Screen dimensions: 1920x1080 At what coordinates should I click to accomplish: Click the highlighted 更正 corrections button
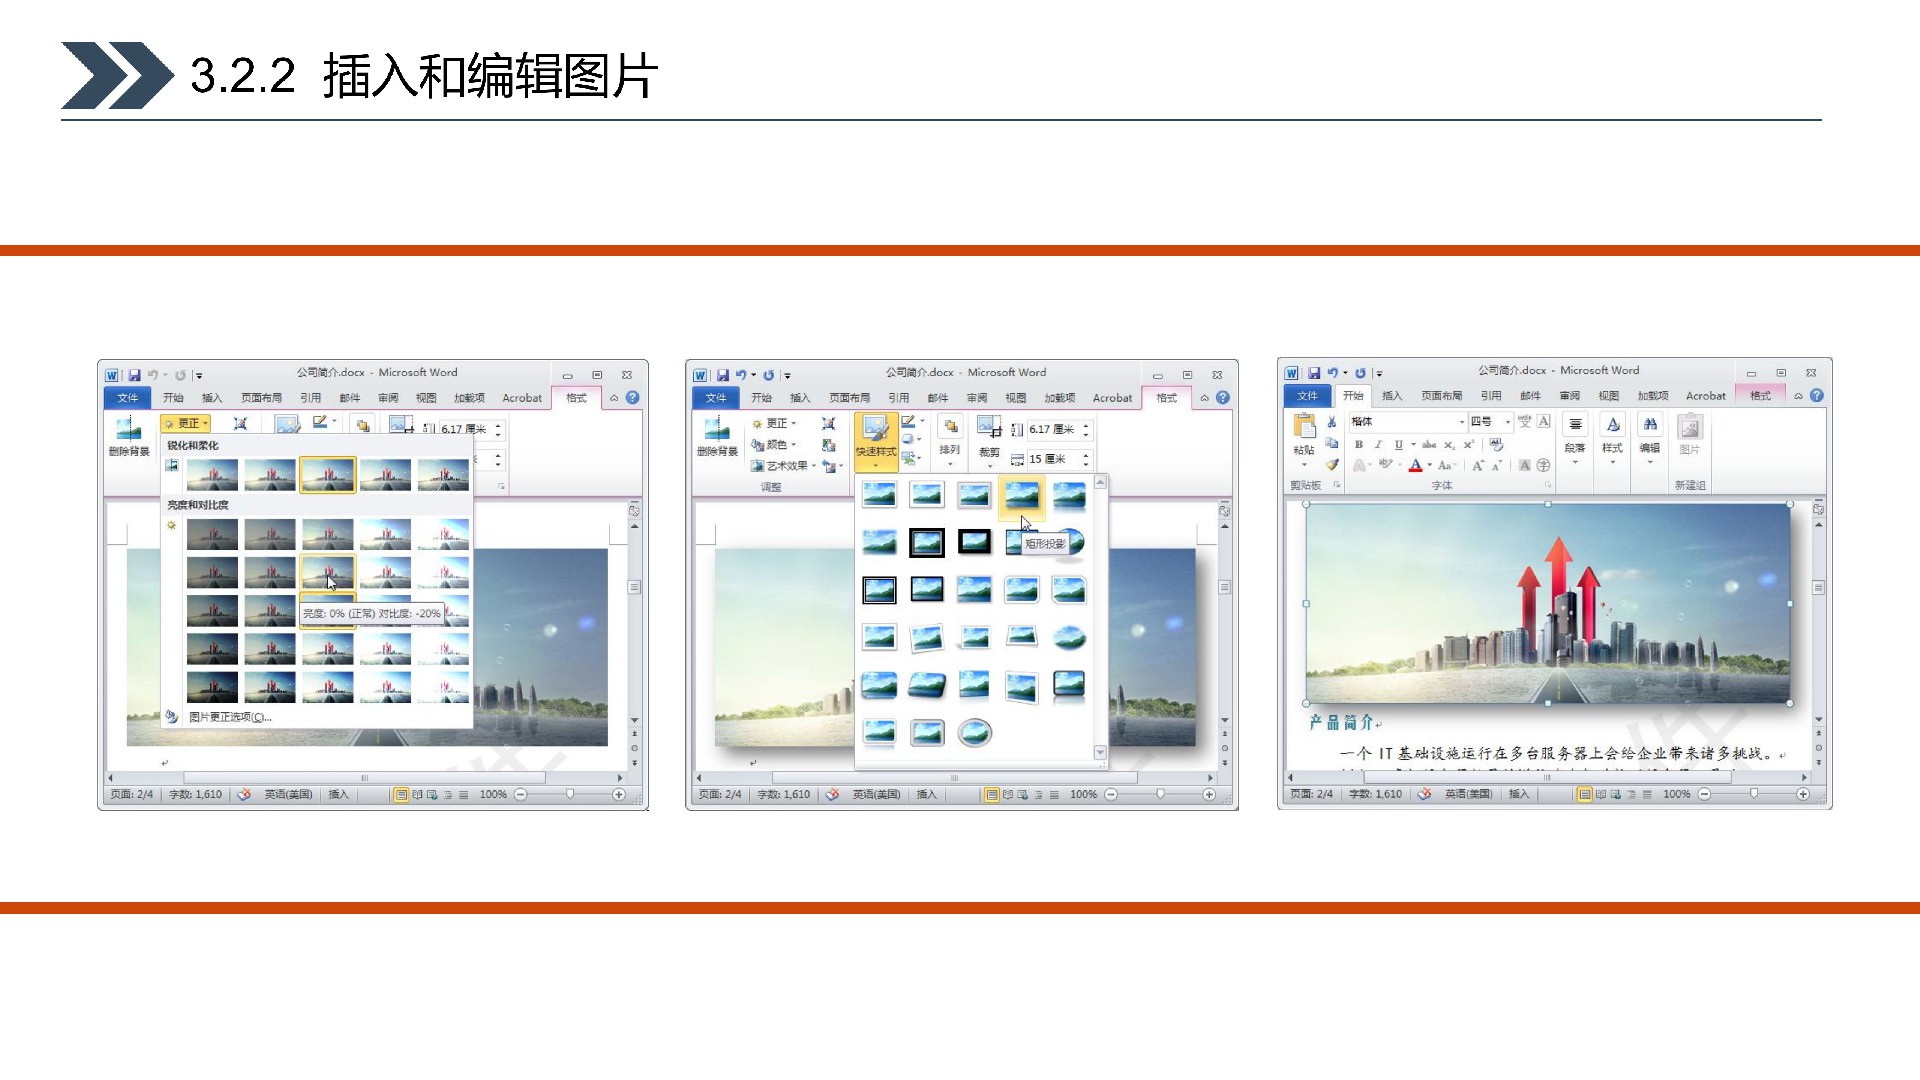[x=186, y=424]
